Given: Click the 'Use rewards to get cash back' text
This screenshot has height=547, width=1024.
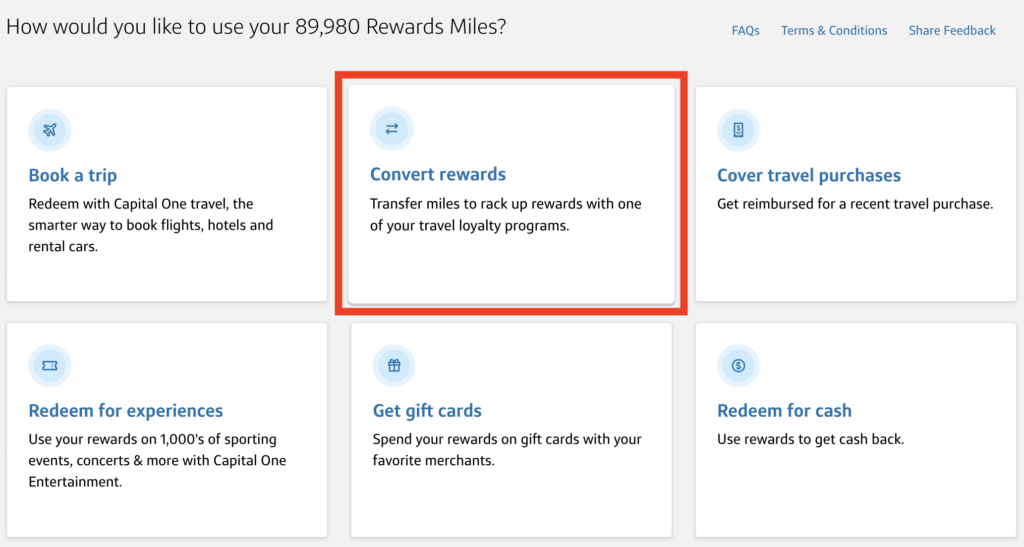Looking at the screenshot, I should [x=810, y=439].
